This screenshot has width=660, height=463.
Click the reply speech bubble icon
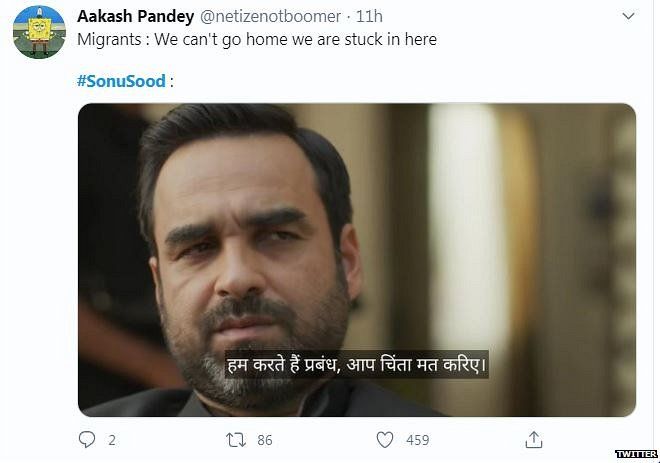click(87, 439)
